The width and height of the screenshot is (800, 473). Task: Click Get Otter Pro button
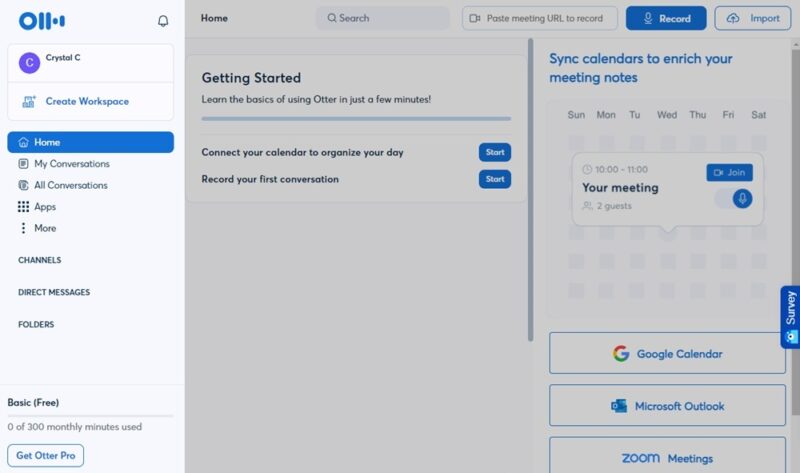point(45,456)
